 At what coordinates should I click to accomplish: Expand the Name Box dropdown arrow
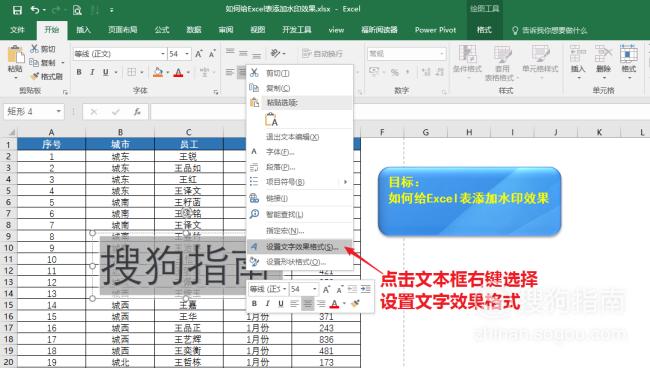click(58, 111)
